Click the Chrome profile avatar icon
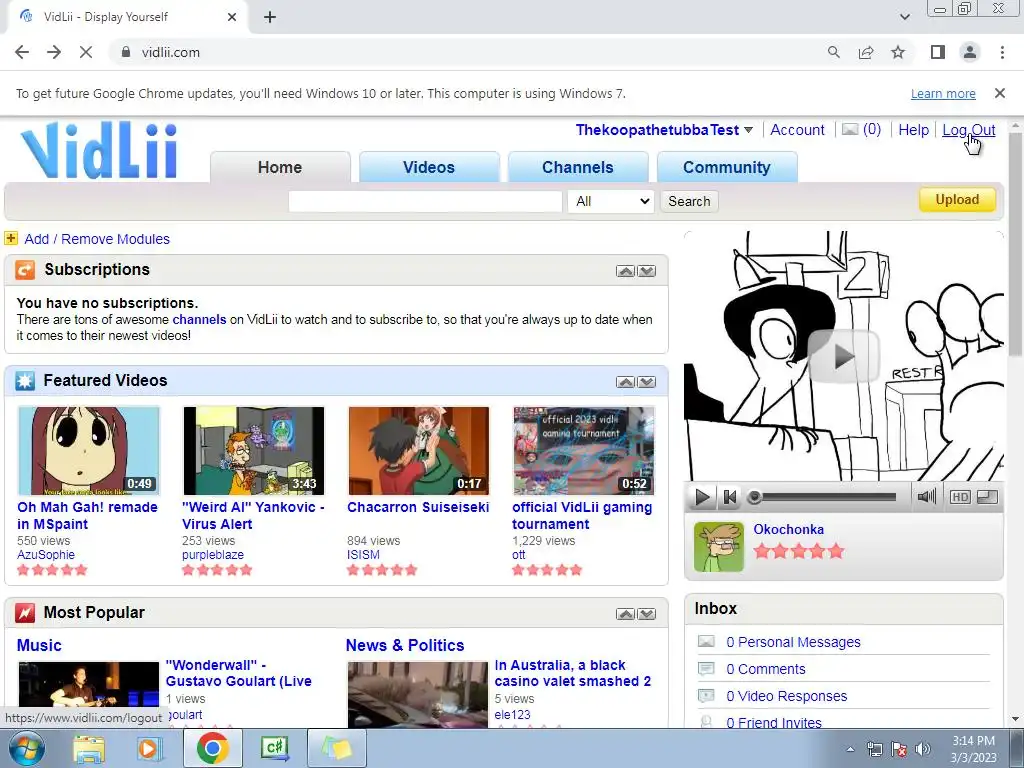Viewport: 1024px width, 768px height. (970, 52)
